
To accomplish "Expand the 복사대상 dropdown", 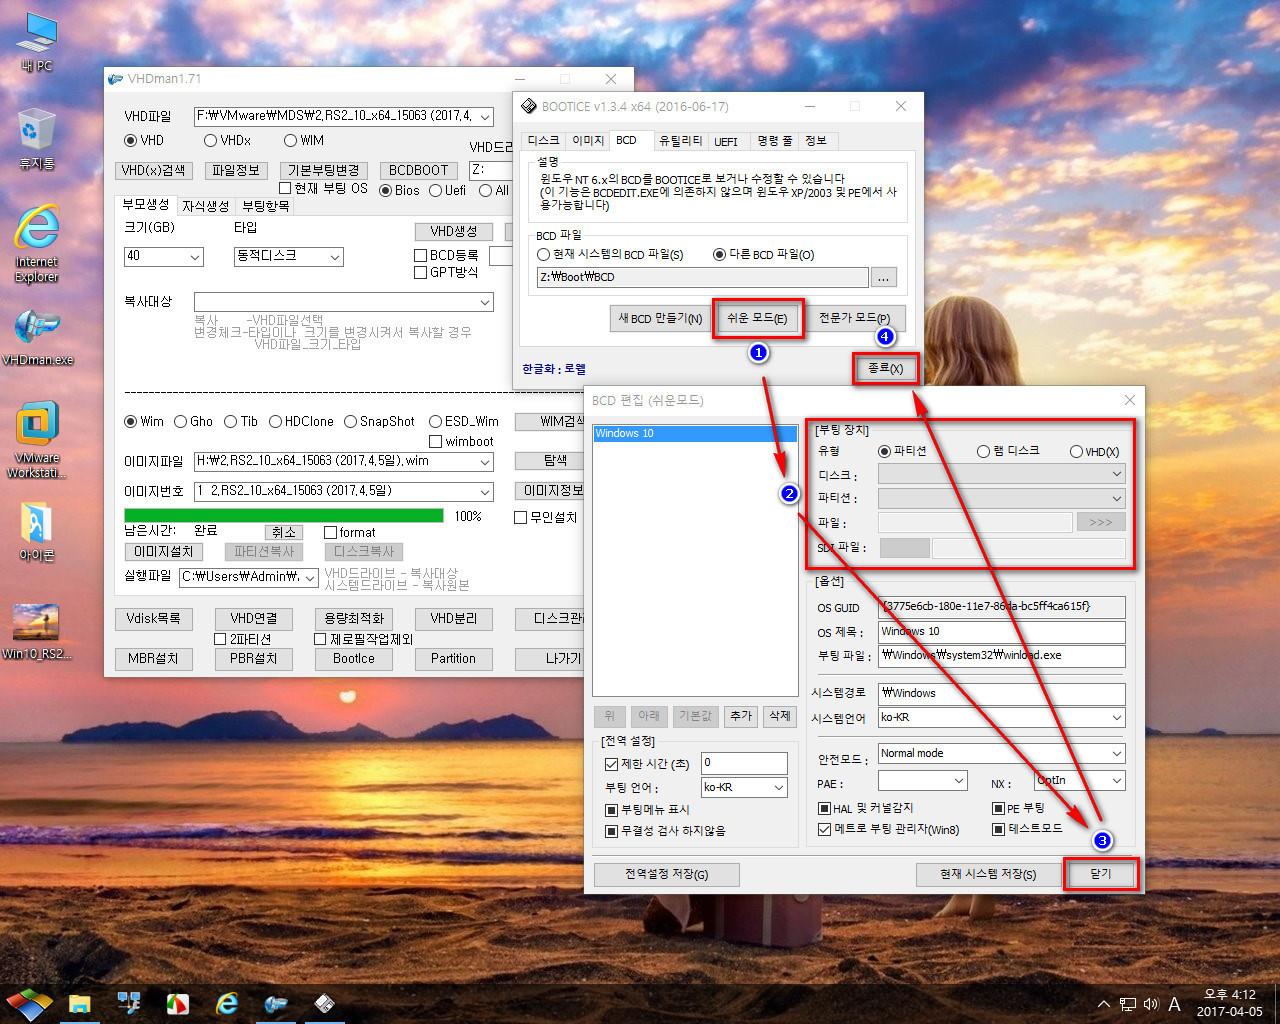I will pyautogui.click(x=485, y=302).
